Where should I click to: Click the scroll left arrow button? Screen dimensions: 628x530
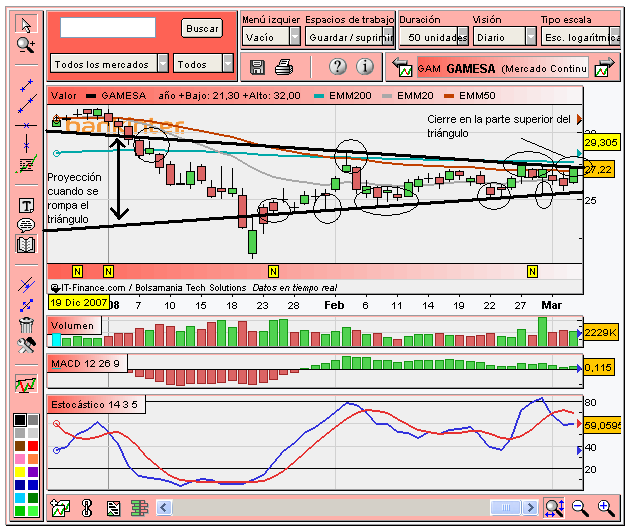[163, 508]
